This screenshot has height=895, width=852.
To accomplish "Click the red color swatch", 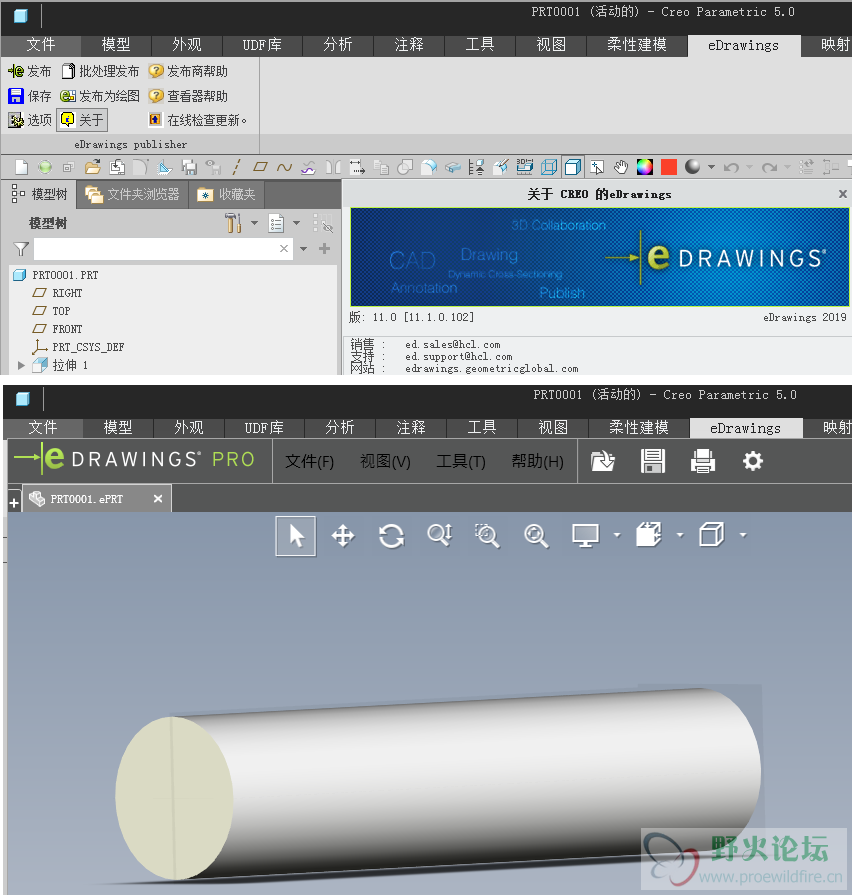I will coord(669,167).
